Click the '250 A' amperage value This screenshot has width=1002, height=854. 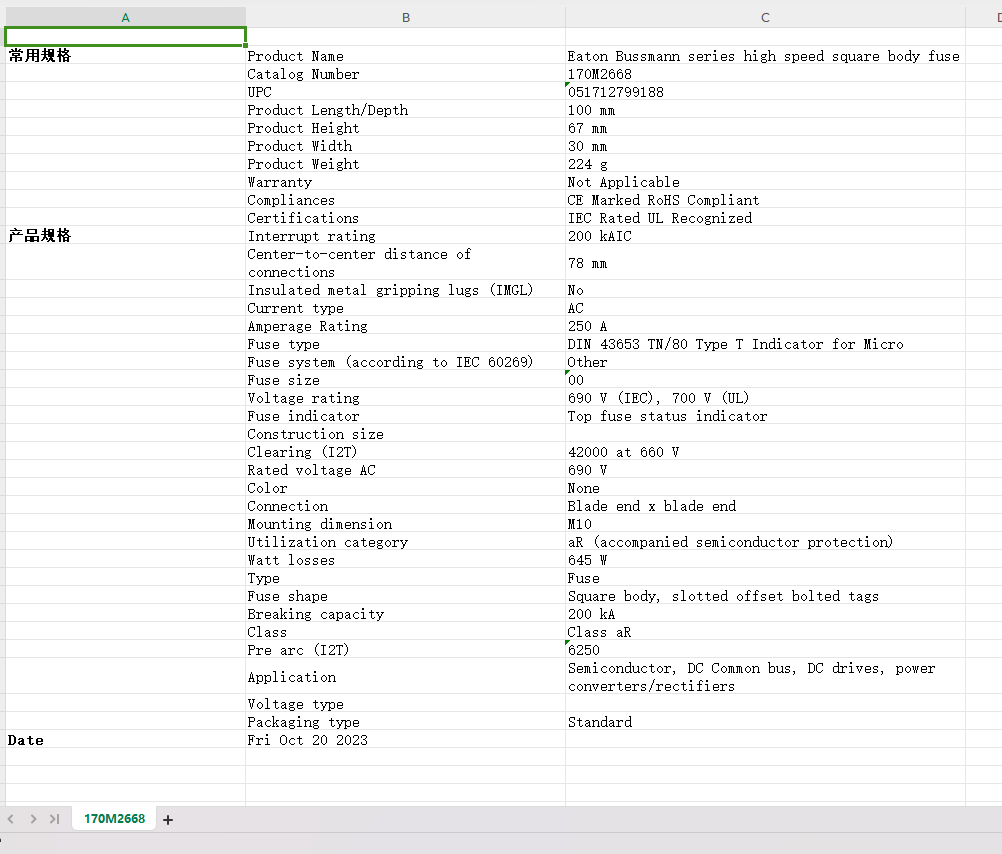point(765,326)
